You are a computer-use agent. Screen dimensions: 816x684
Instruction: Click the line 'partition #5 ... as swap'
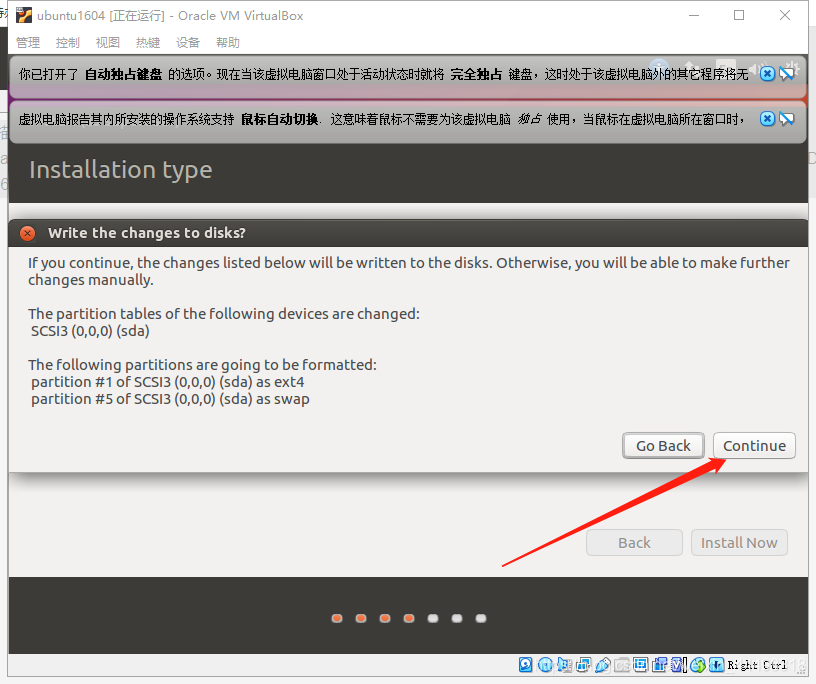170,399
